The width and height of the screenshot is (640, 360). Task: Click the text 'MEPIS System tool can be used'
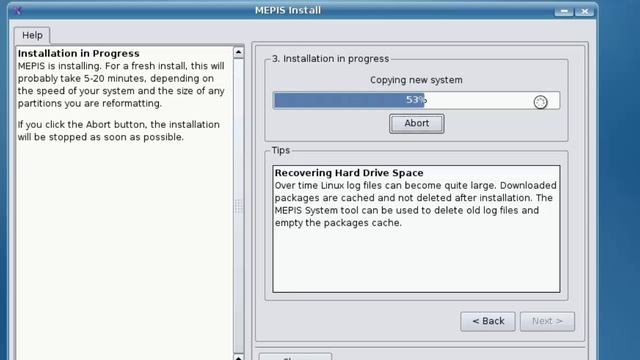[x=347, y=210]
